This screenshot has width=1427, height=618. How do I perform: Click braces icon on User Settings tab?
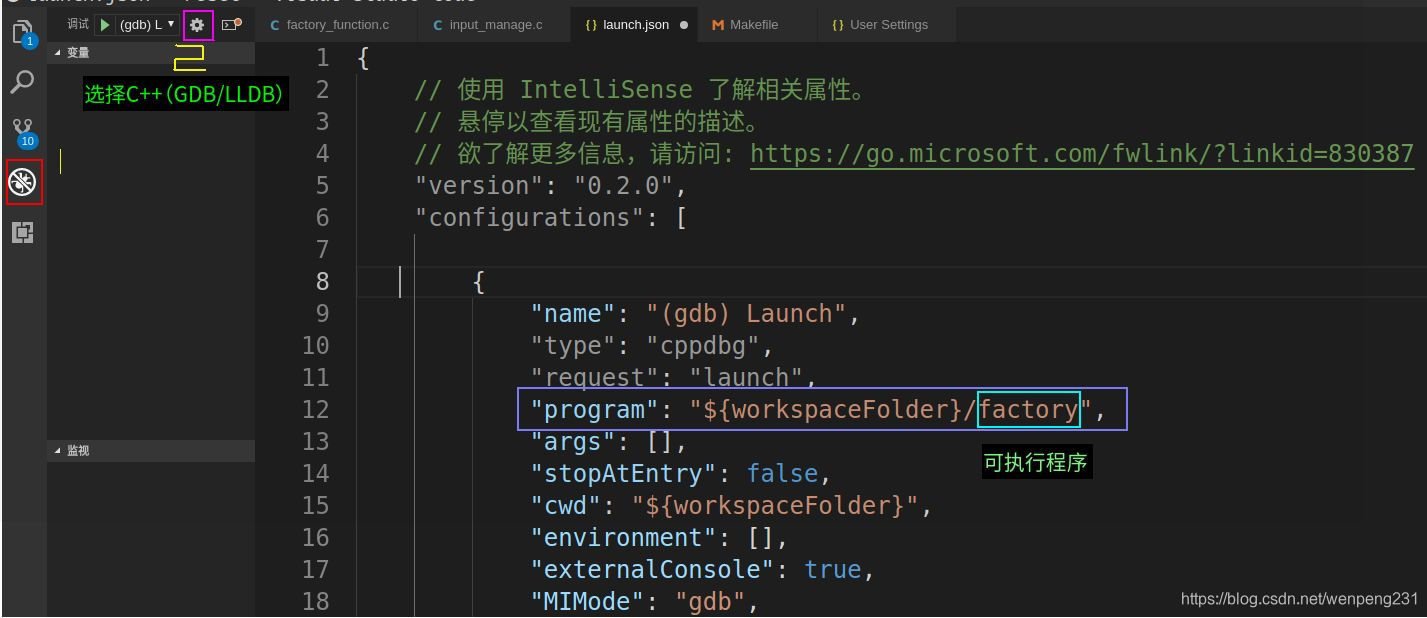click(837, 25)
